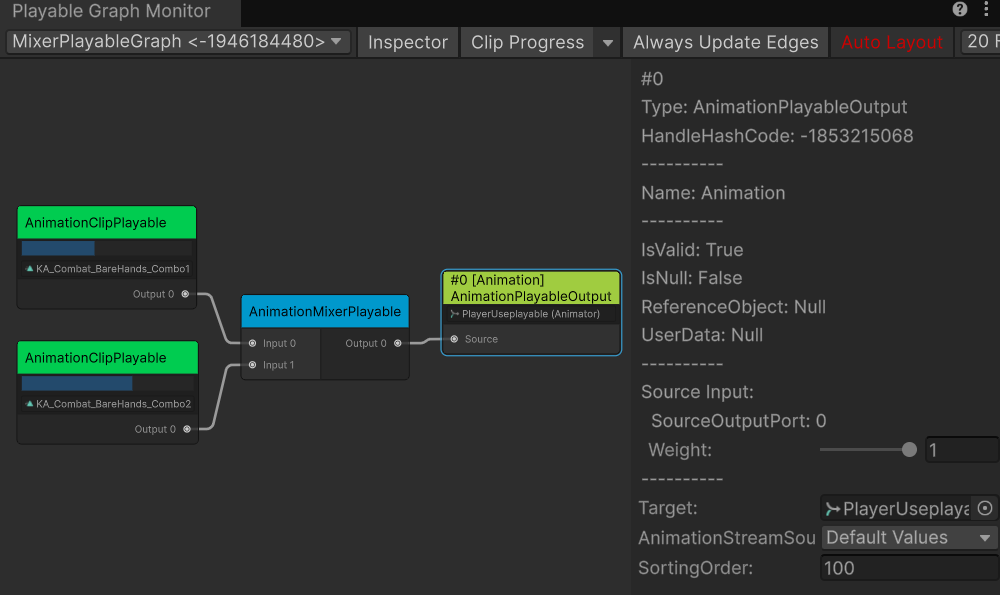Toggle the Inspector panel button
The image size is (1000, 595).
(x=407, y=43)
